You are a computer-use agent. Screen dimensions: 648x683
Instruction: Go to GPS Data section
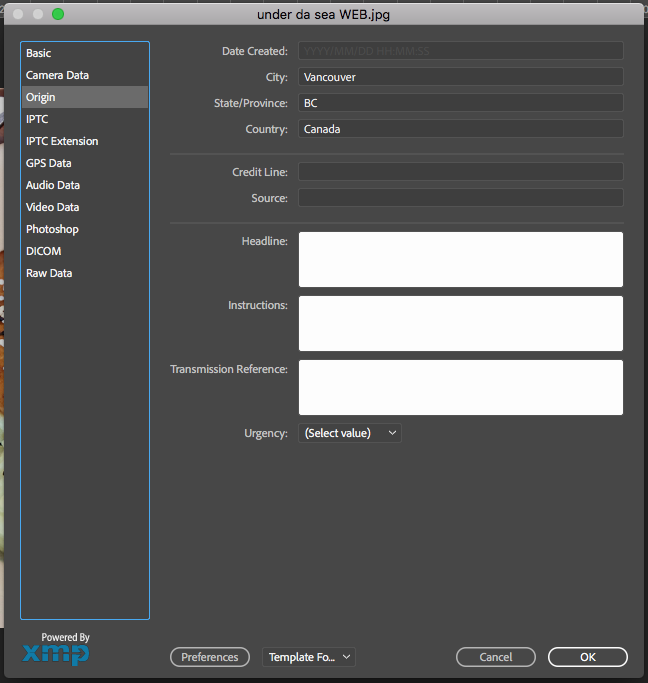(x=48, y=163)
